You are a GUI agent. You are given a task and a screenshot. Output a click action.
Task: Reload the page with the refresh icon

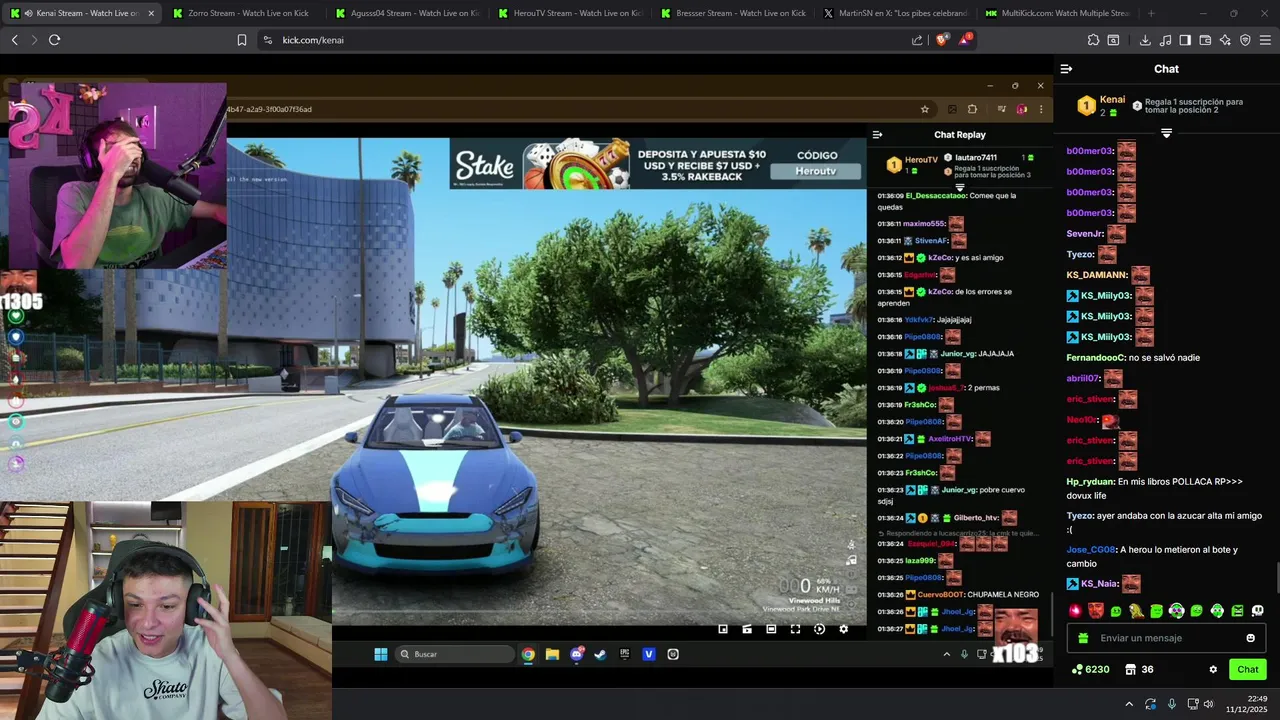point(54,40)
